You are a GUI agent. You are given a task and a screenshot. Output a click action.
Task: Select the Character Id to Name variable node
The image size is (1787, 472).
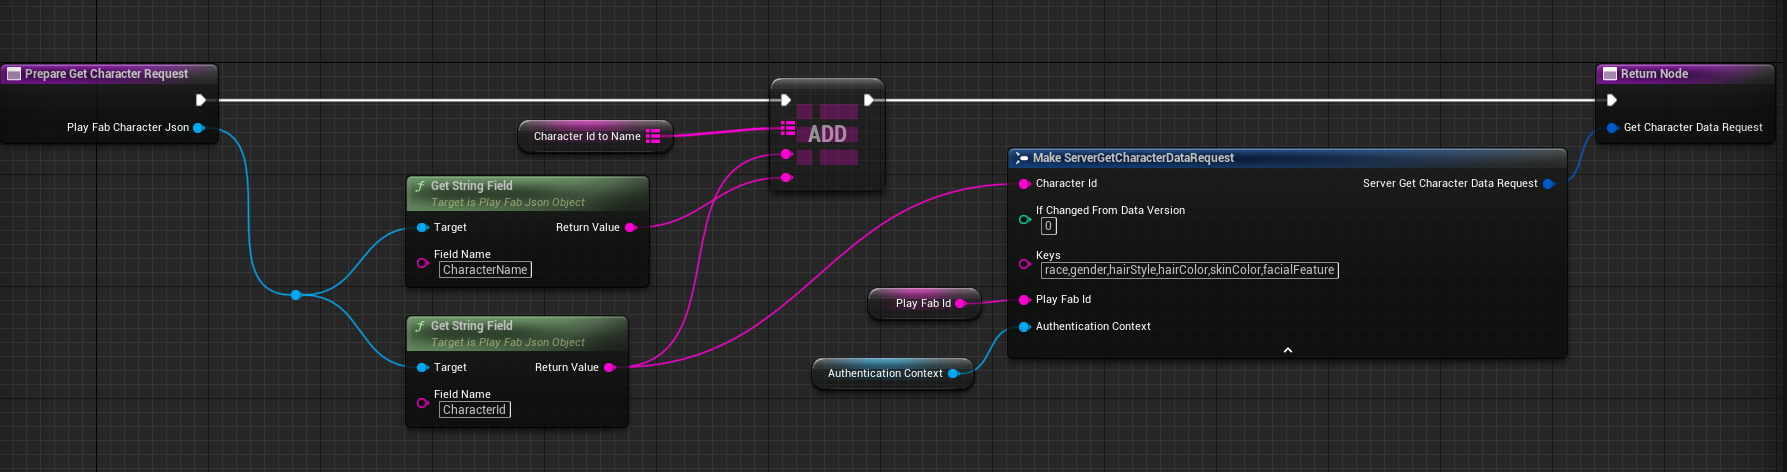point(595,136)
